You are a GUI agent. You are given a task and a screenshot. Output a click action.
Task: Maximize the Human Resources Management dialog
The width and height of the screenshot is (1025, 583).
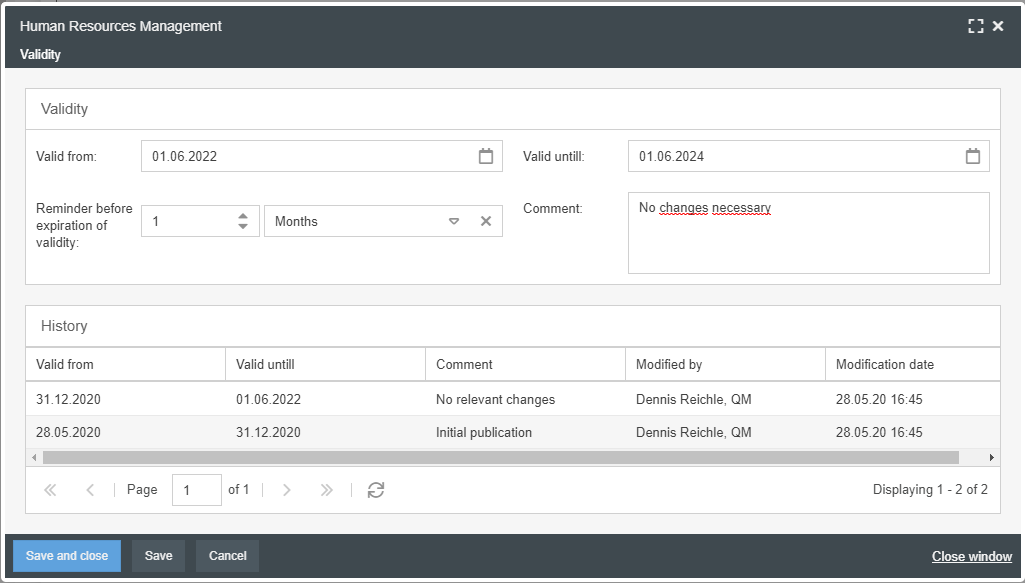click(x=976, y=26)
